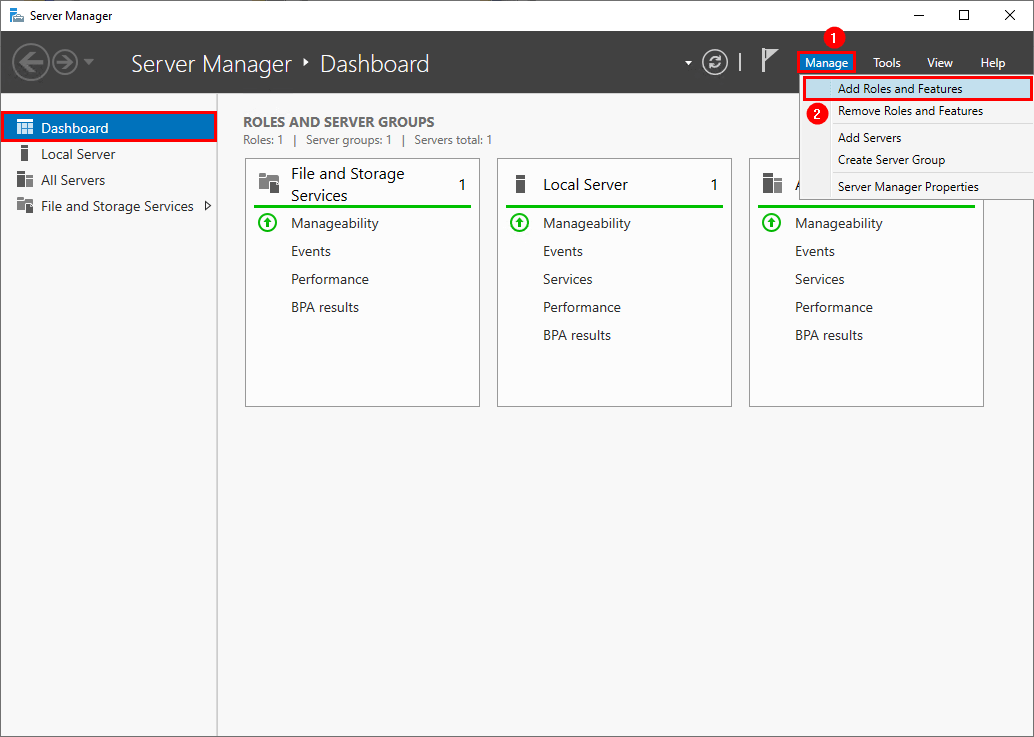The width and height of the screenshot is (1034, 737).
Task: Open the Local Server tile title
Action: [585, 185]
